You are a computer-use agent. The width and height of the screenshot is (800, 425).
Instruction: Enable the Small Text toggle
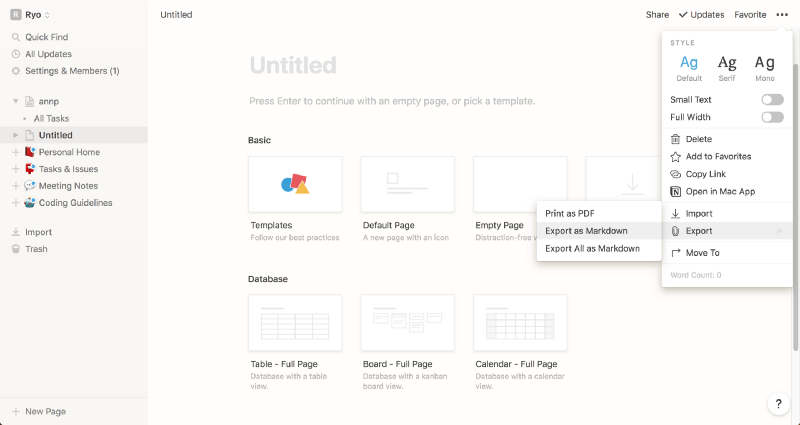(x=772, y=99)
